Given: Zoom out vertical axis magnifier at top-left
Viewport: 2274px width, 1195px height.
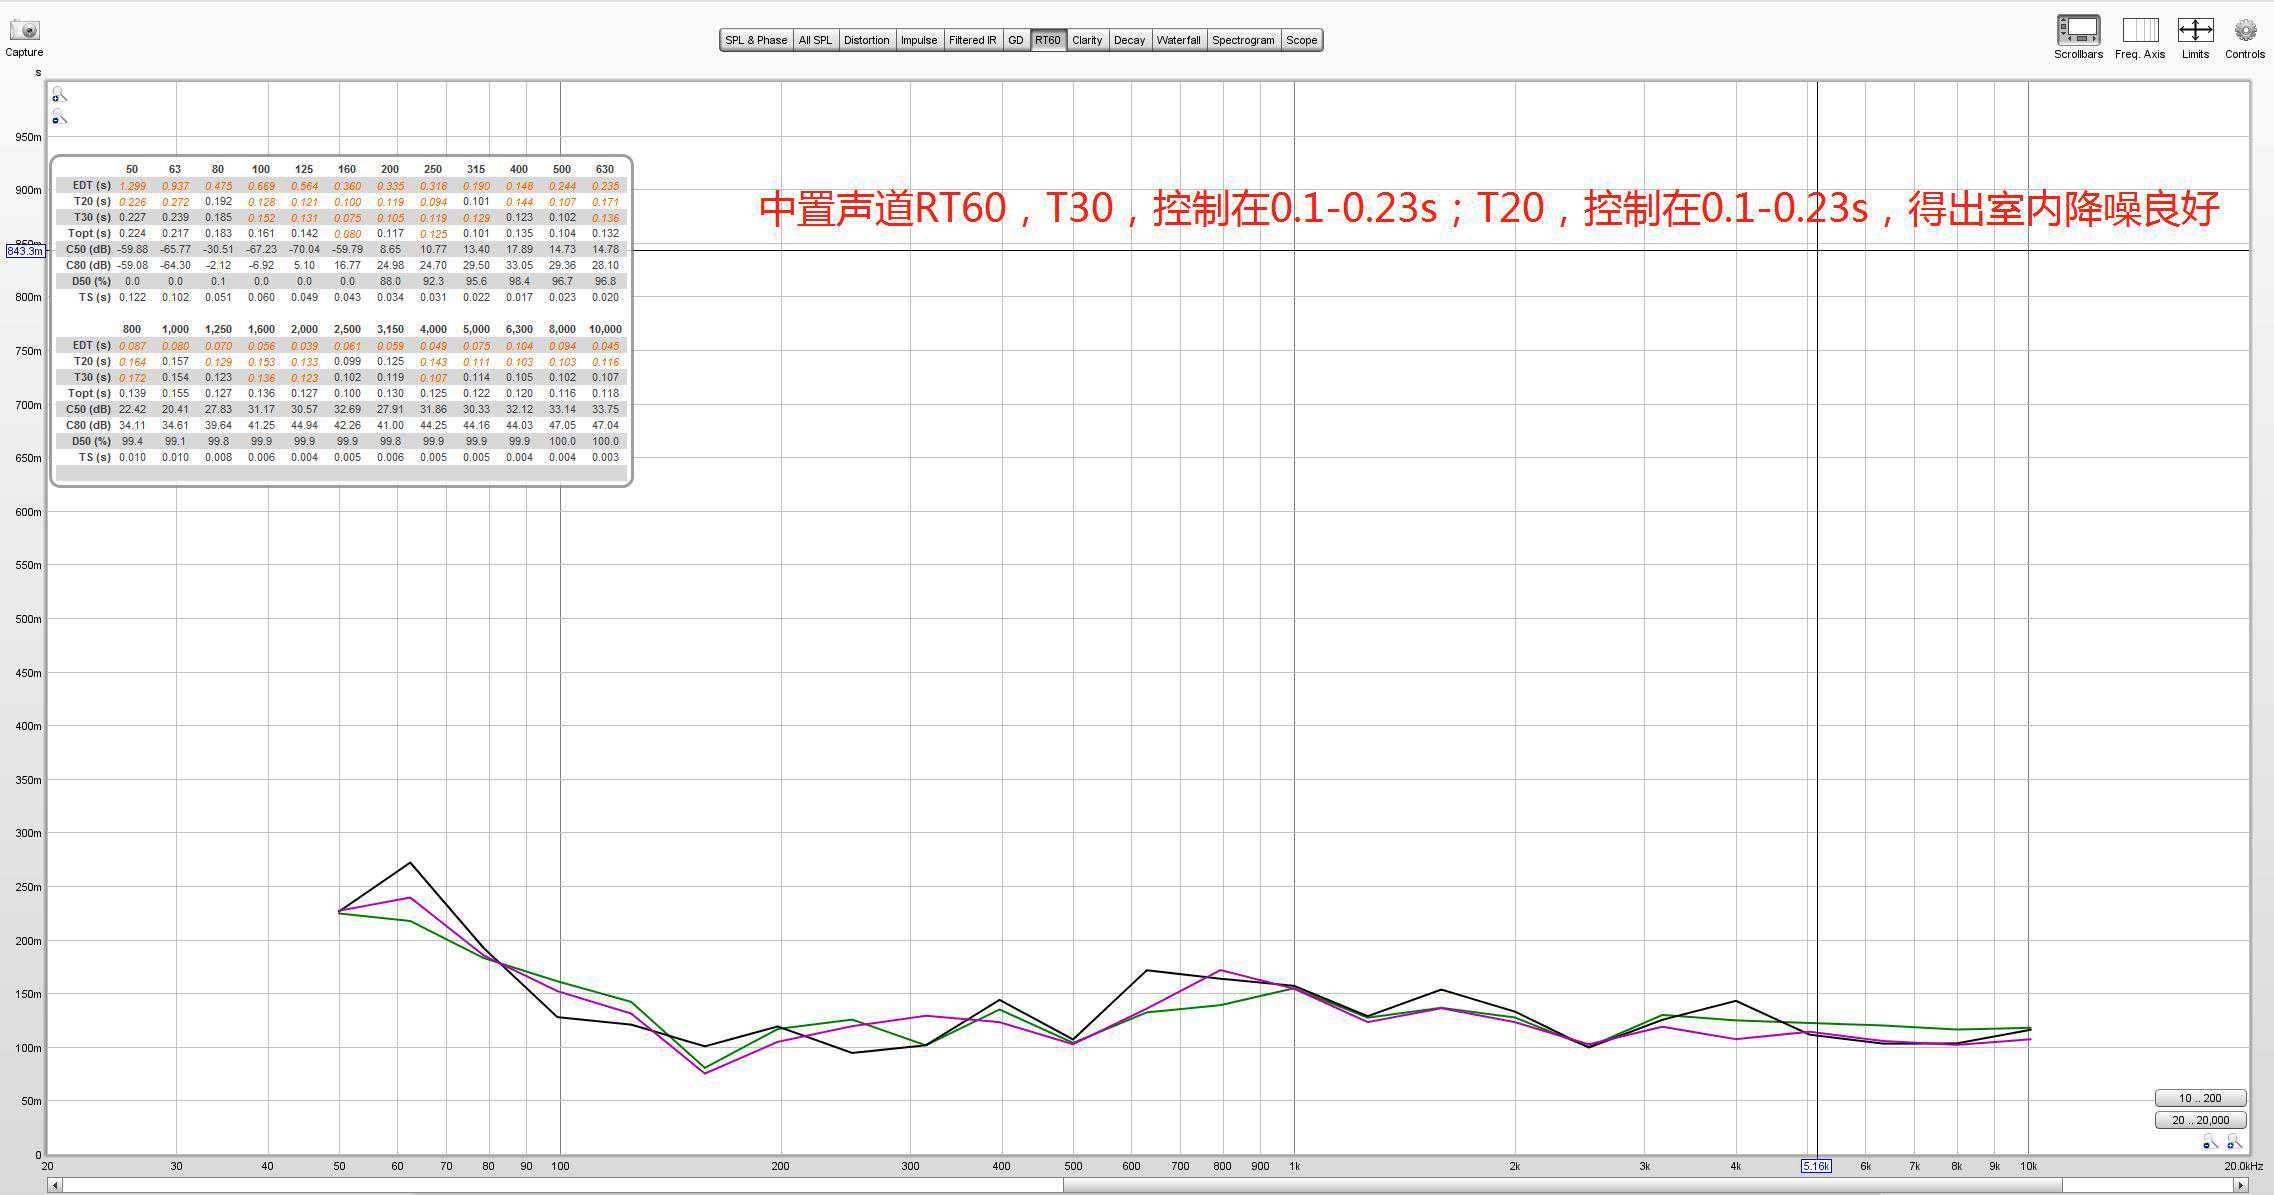Looking at the screenshot, I should [x=59, y=118].
